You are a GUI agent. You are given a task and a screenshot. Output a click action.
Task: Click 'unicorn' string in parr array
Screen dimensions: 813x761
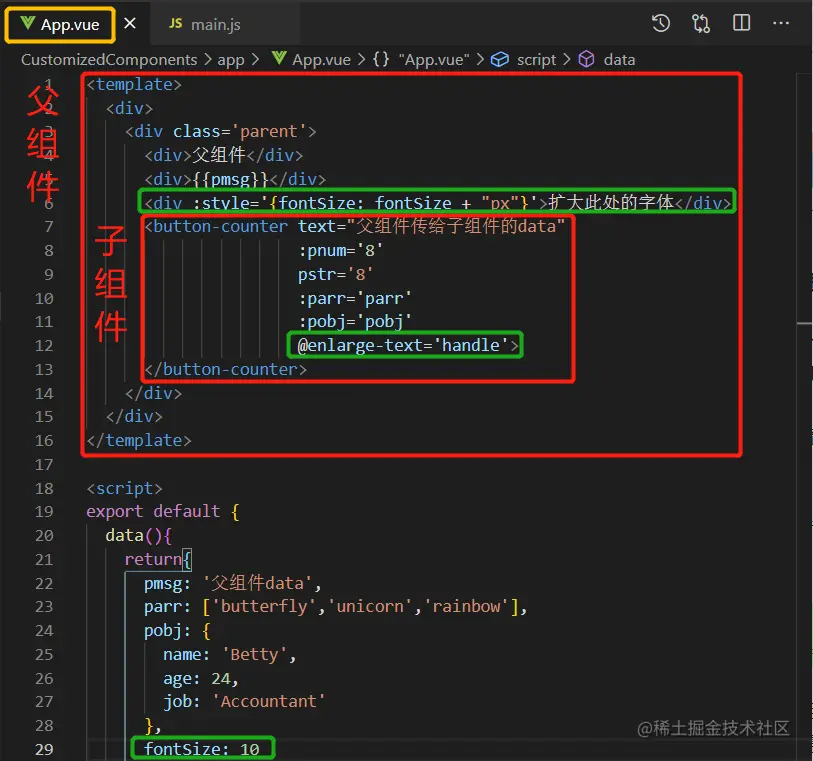tap(370, 607)
